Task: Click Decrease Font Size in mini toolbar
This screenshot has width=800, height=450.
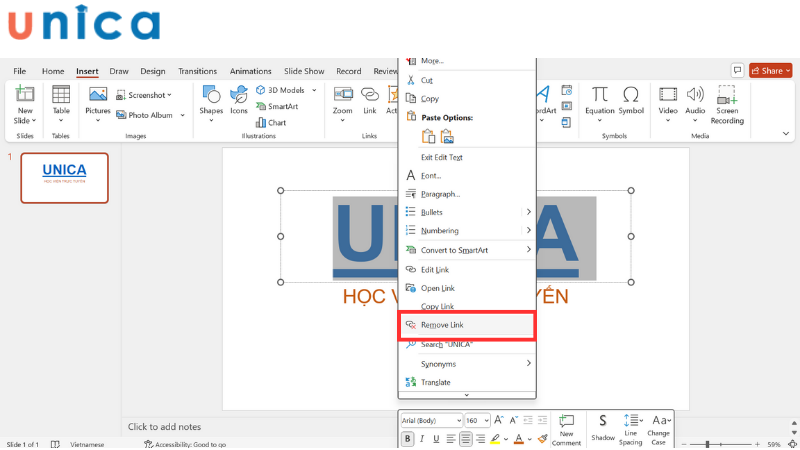Action: (x=513, y=420)
